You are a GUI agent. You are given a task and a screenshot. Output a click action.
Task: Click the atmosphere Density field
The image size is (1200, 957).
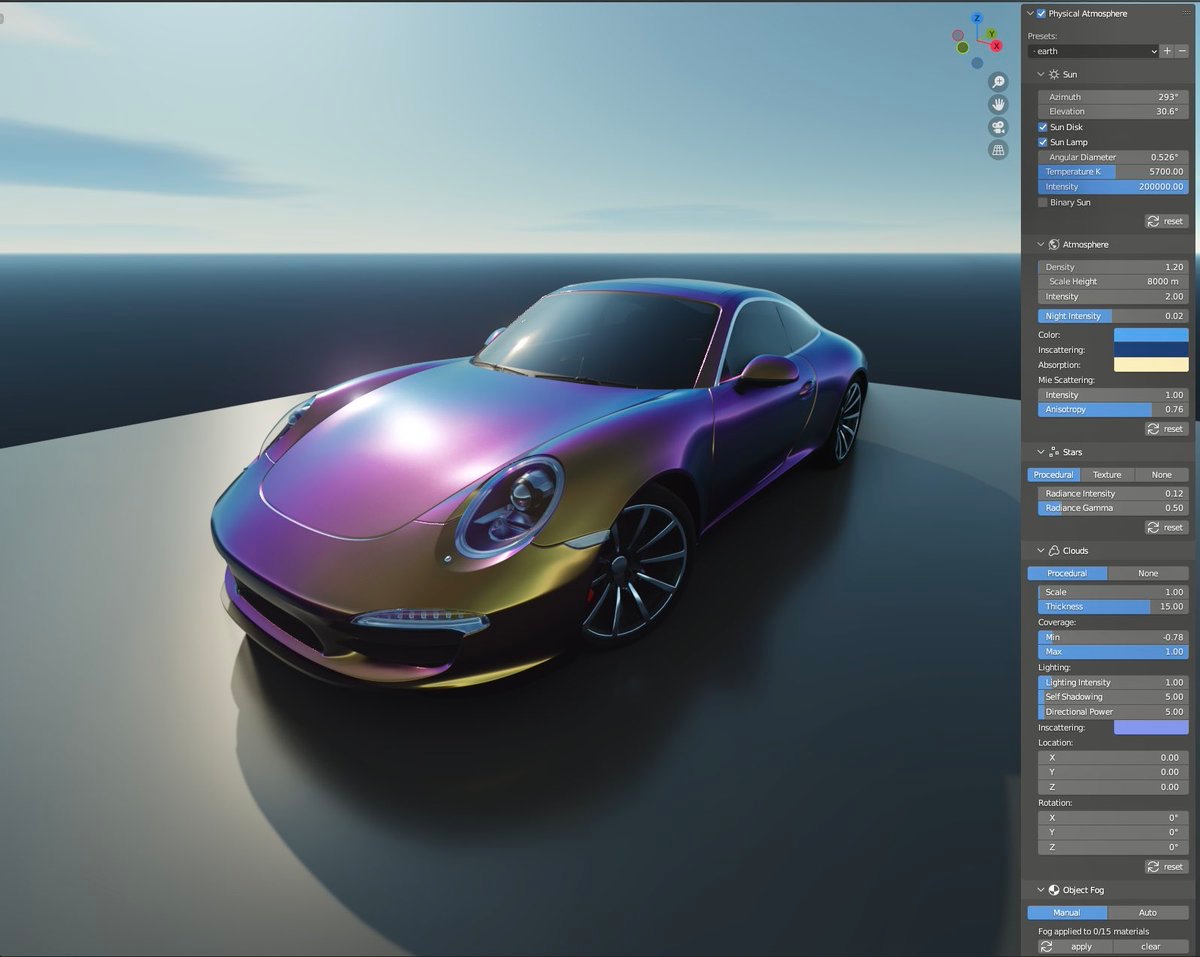[x=1113, y=267]
